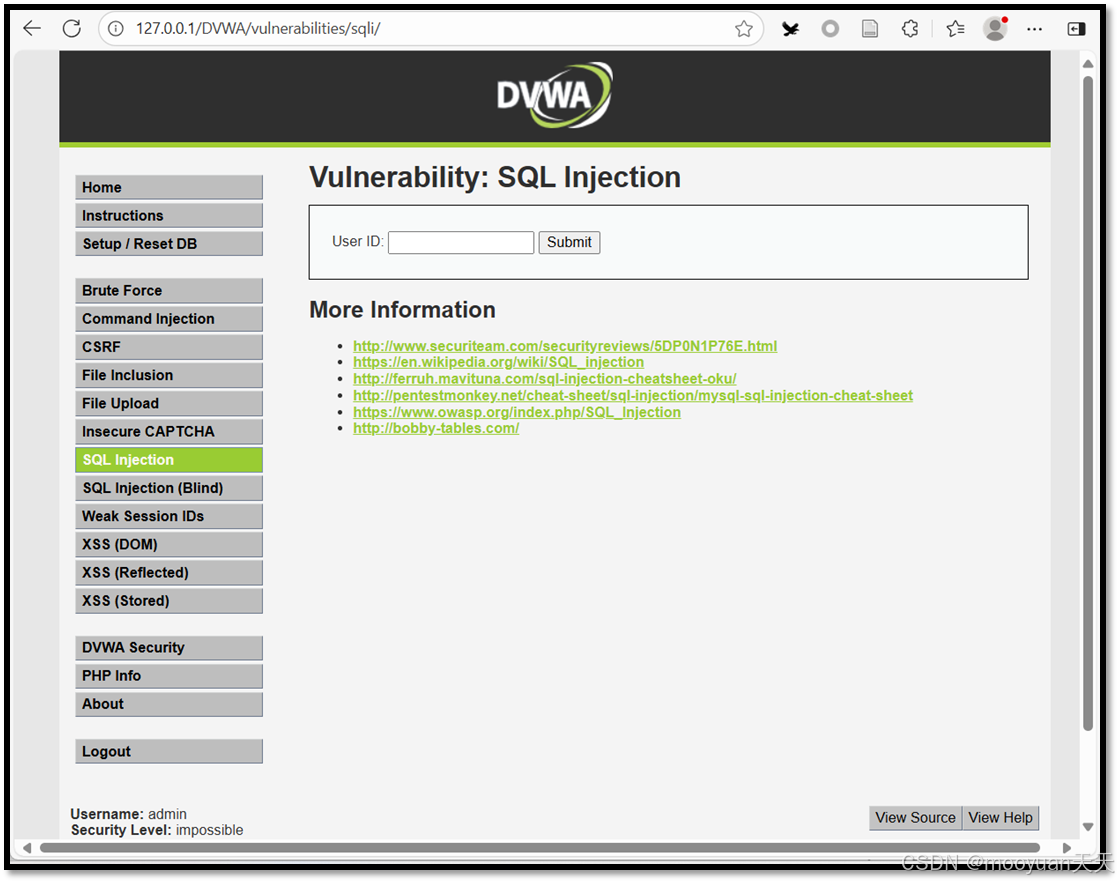
Task: Open Wikipedia SQL_injection link
Action: click(498, 362)
